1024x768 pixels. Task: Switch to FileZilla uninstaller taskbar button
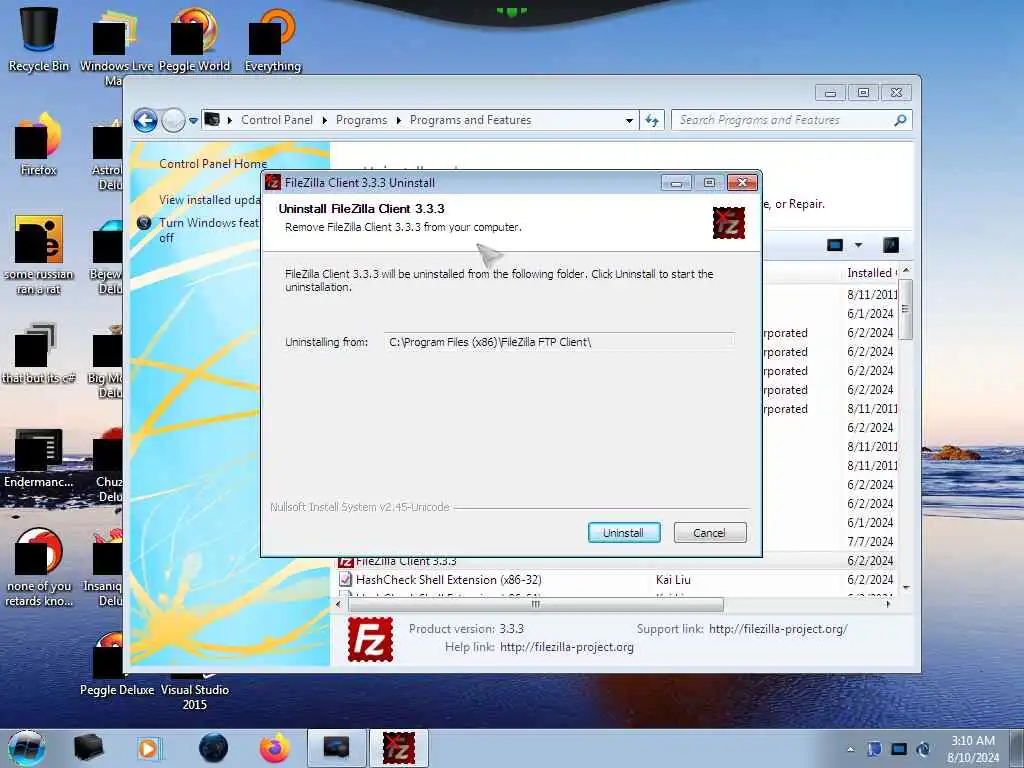coord(399,748)
